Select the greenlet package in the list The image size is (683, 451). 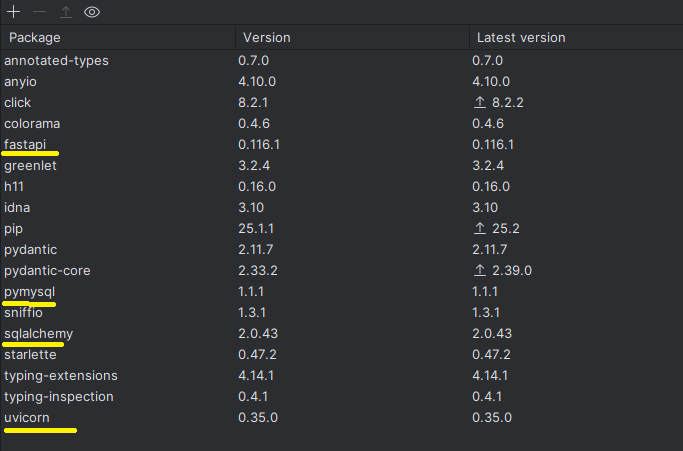click(x=30, y=165)
